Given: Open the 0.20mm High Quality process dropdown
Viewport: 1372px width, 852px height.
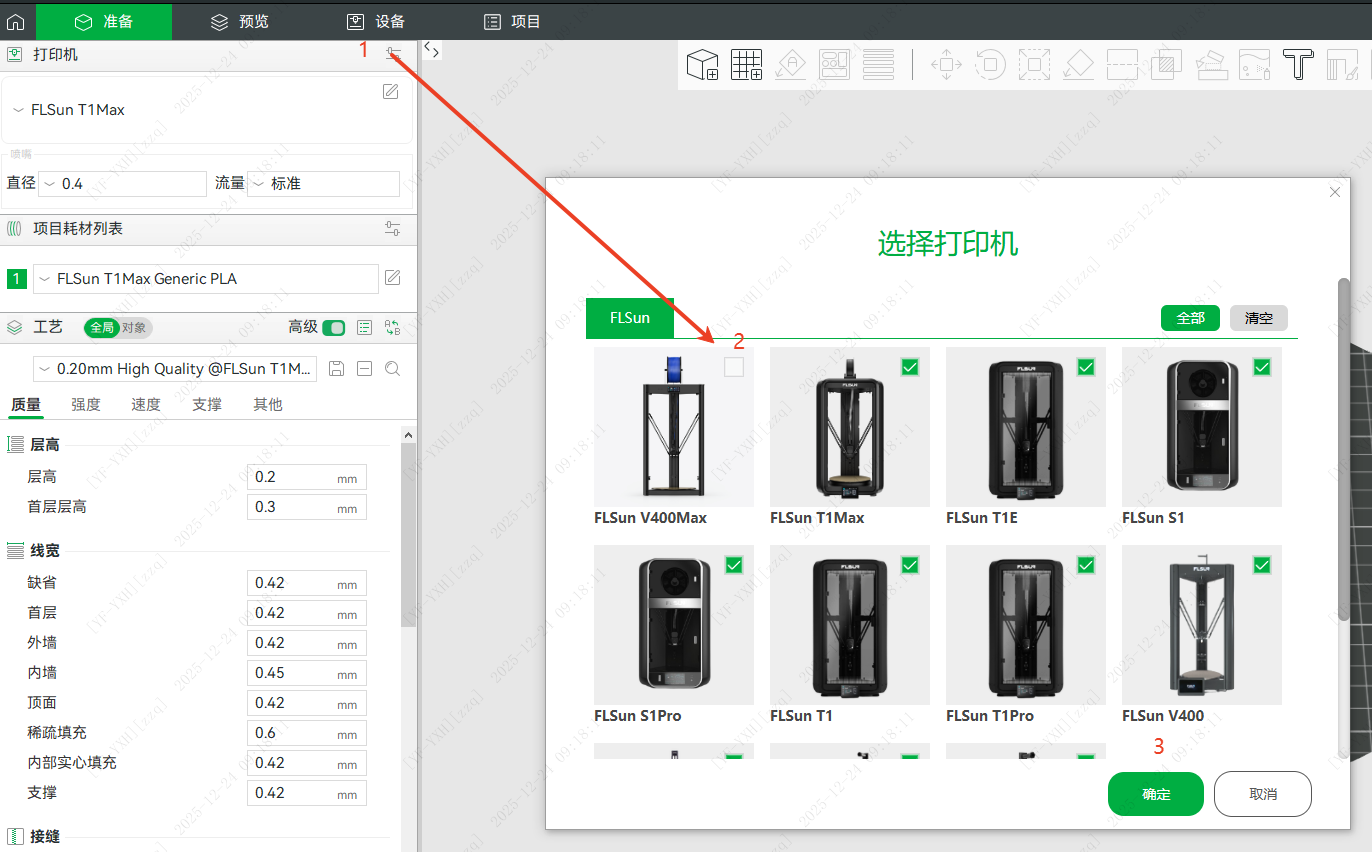Looking at the screenshot, I should [176, 369].
